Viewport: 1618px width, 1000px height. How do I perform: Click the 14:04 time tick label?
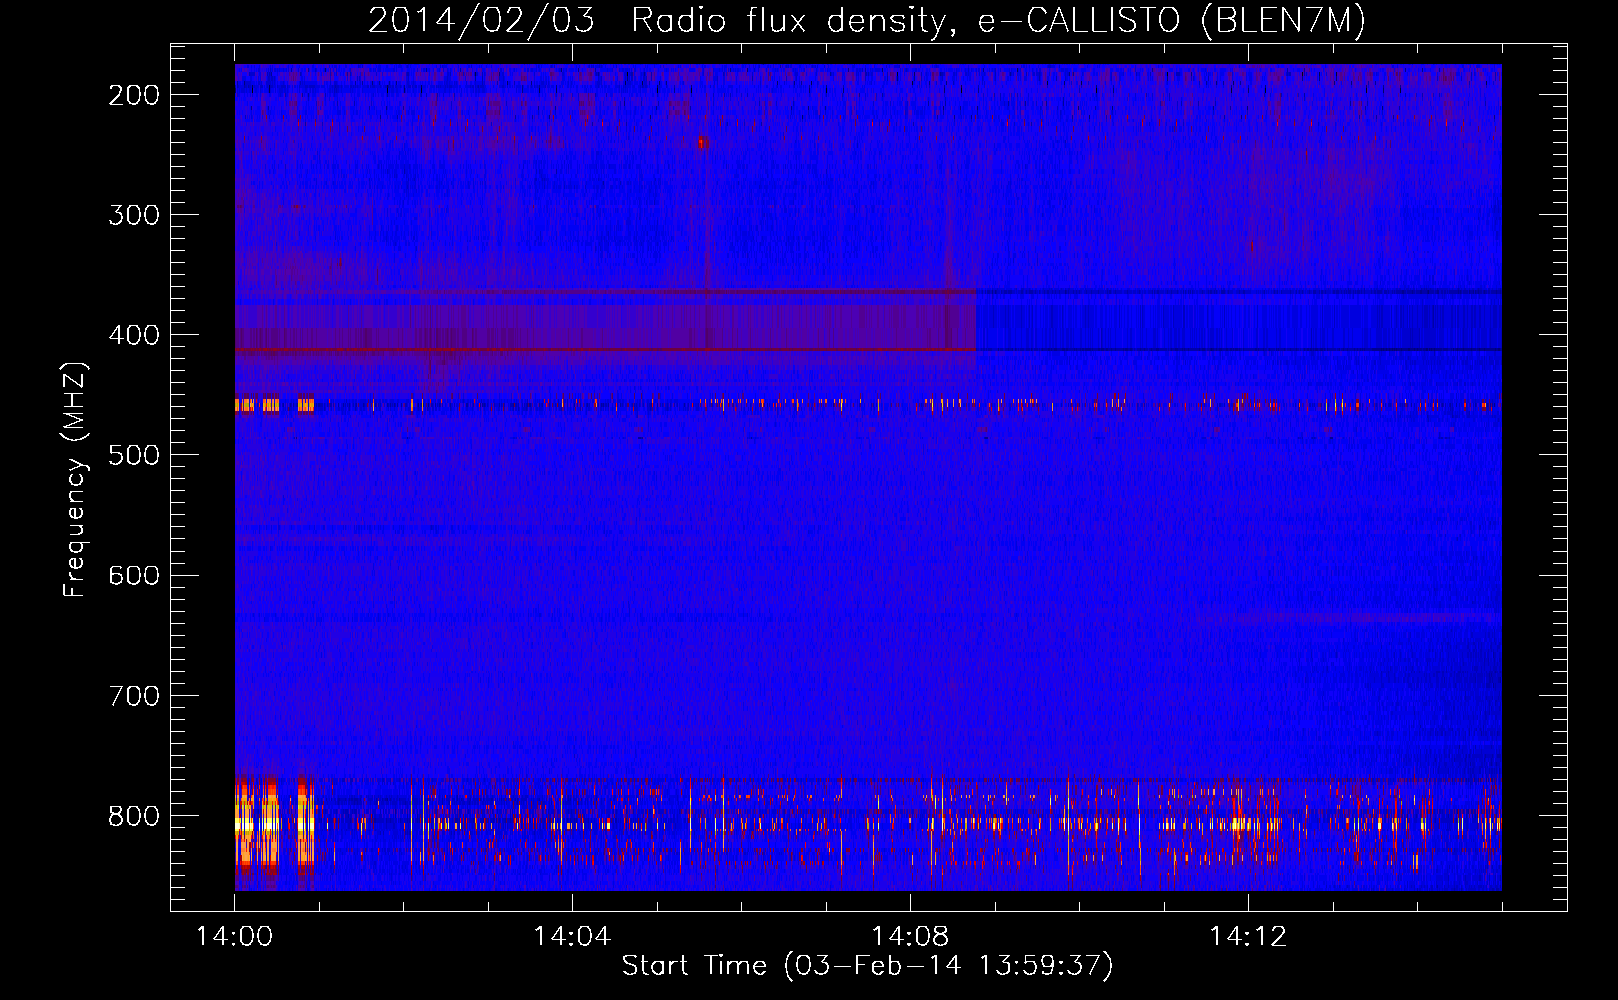[572, 937]
